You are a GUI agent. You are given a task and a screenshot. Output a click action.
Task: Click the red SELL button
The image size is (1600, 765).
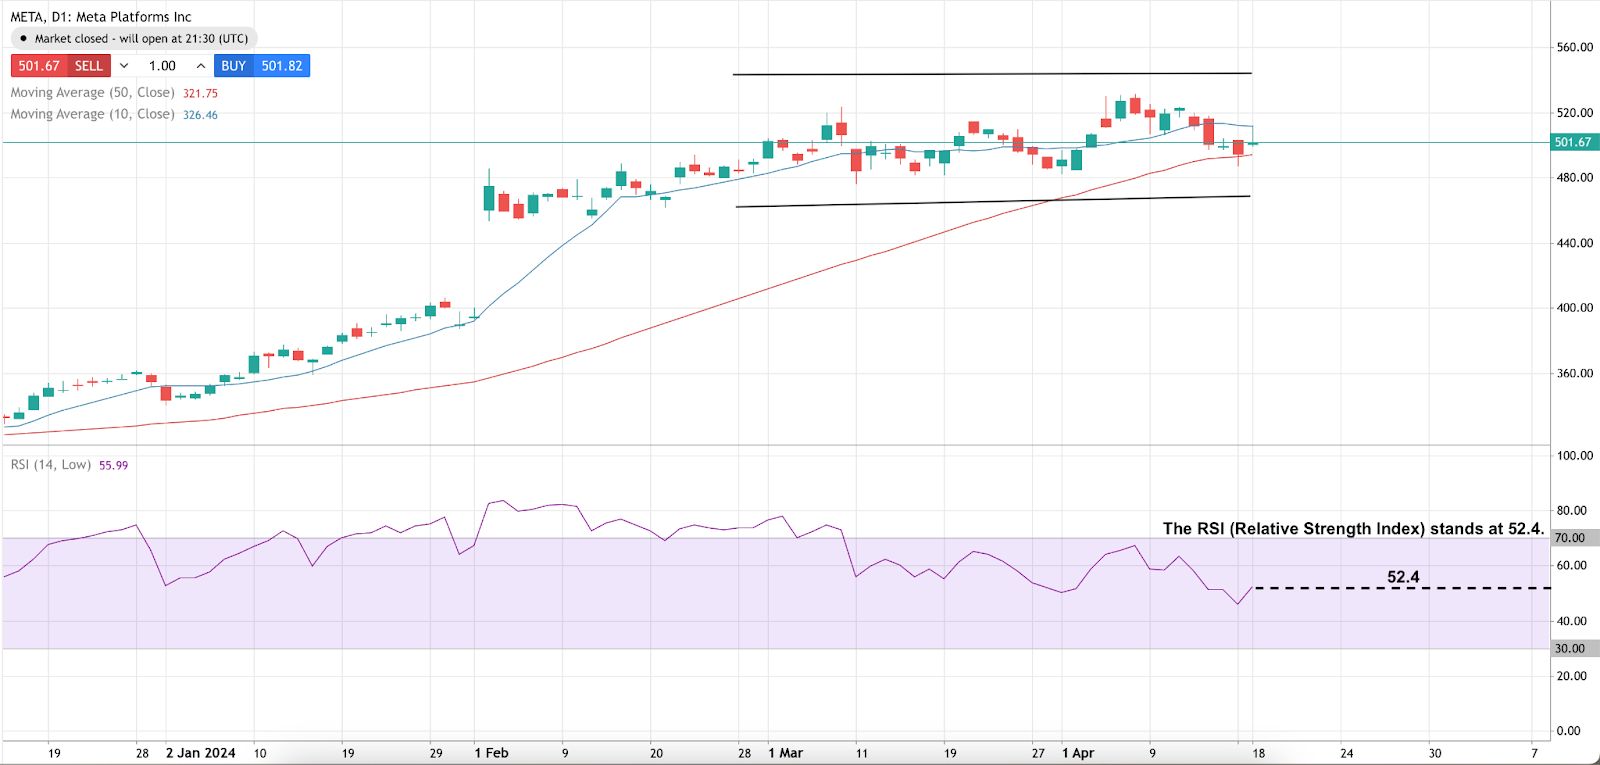point(60,66)
